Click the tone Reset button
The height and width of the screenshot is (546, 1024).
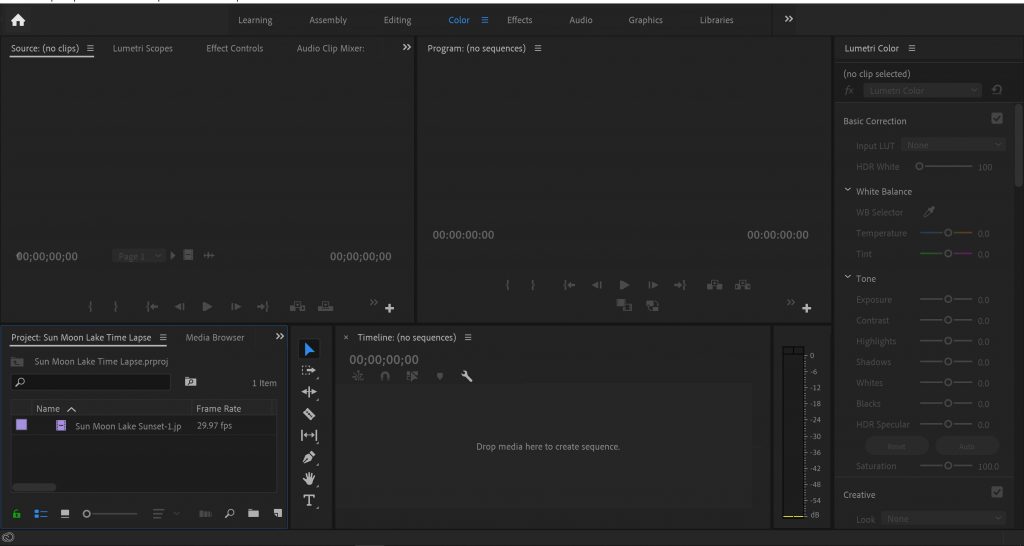tap(896, 446)
